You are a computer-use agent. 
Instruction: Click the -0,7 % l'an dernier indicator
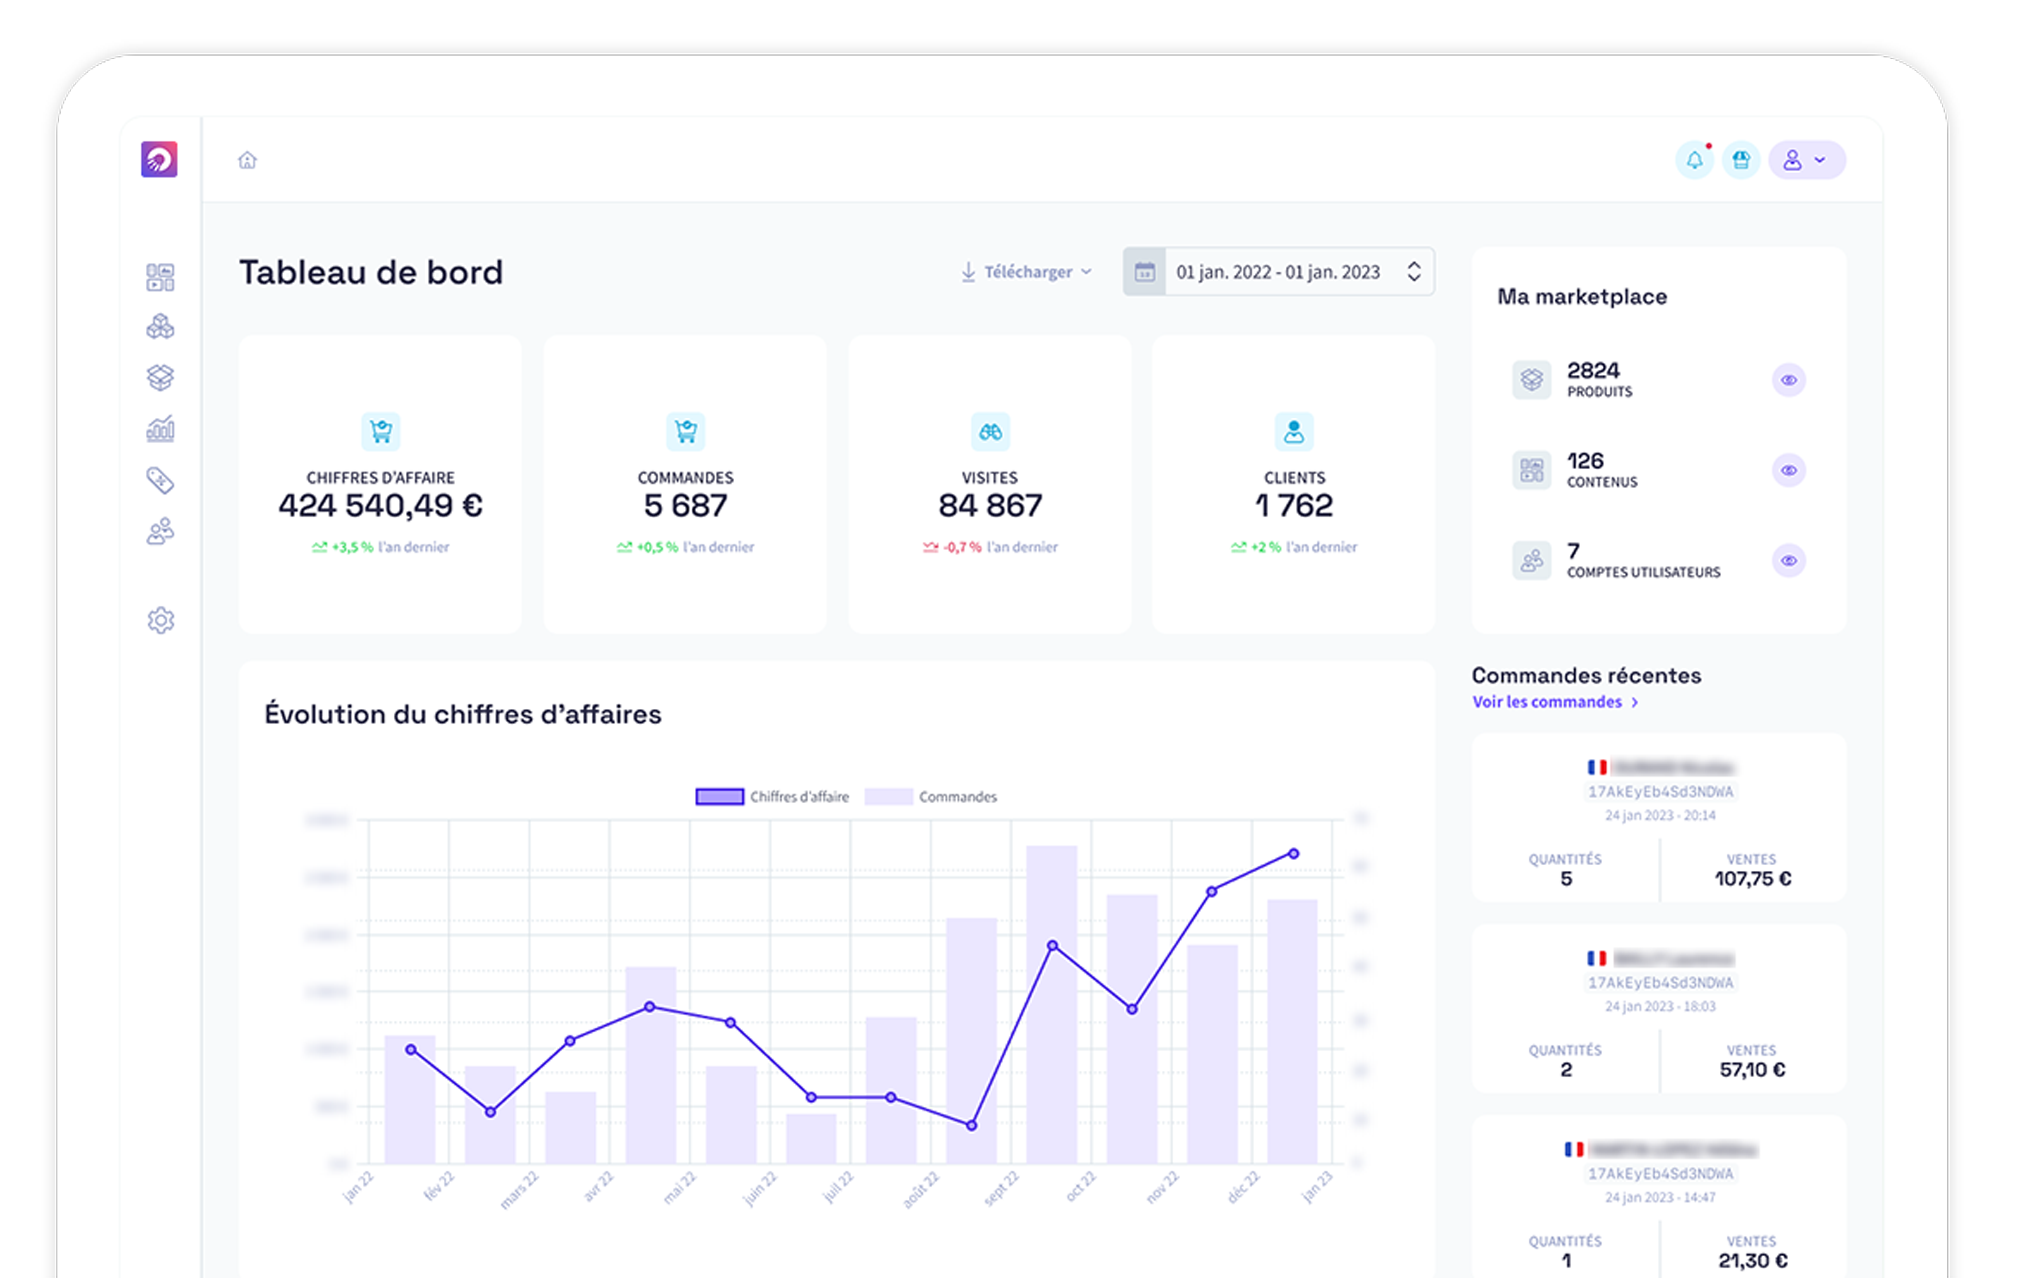point(990,547)
